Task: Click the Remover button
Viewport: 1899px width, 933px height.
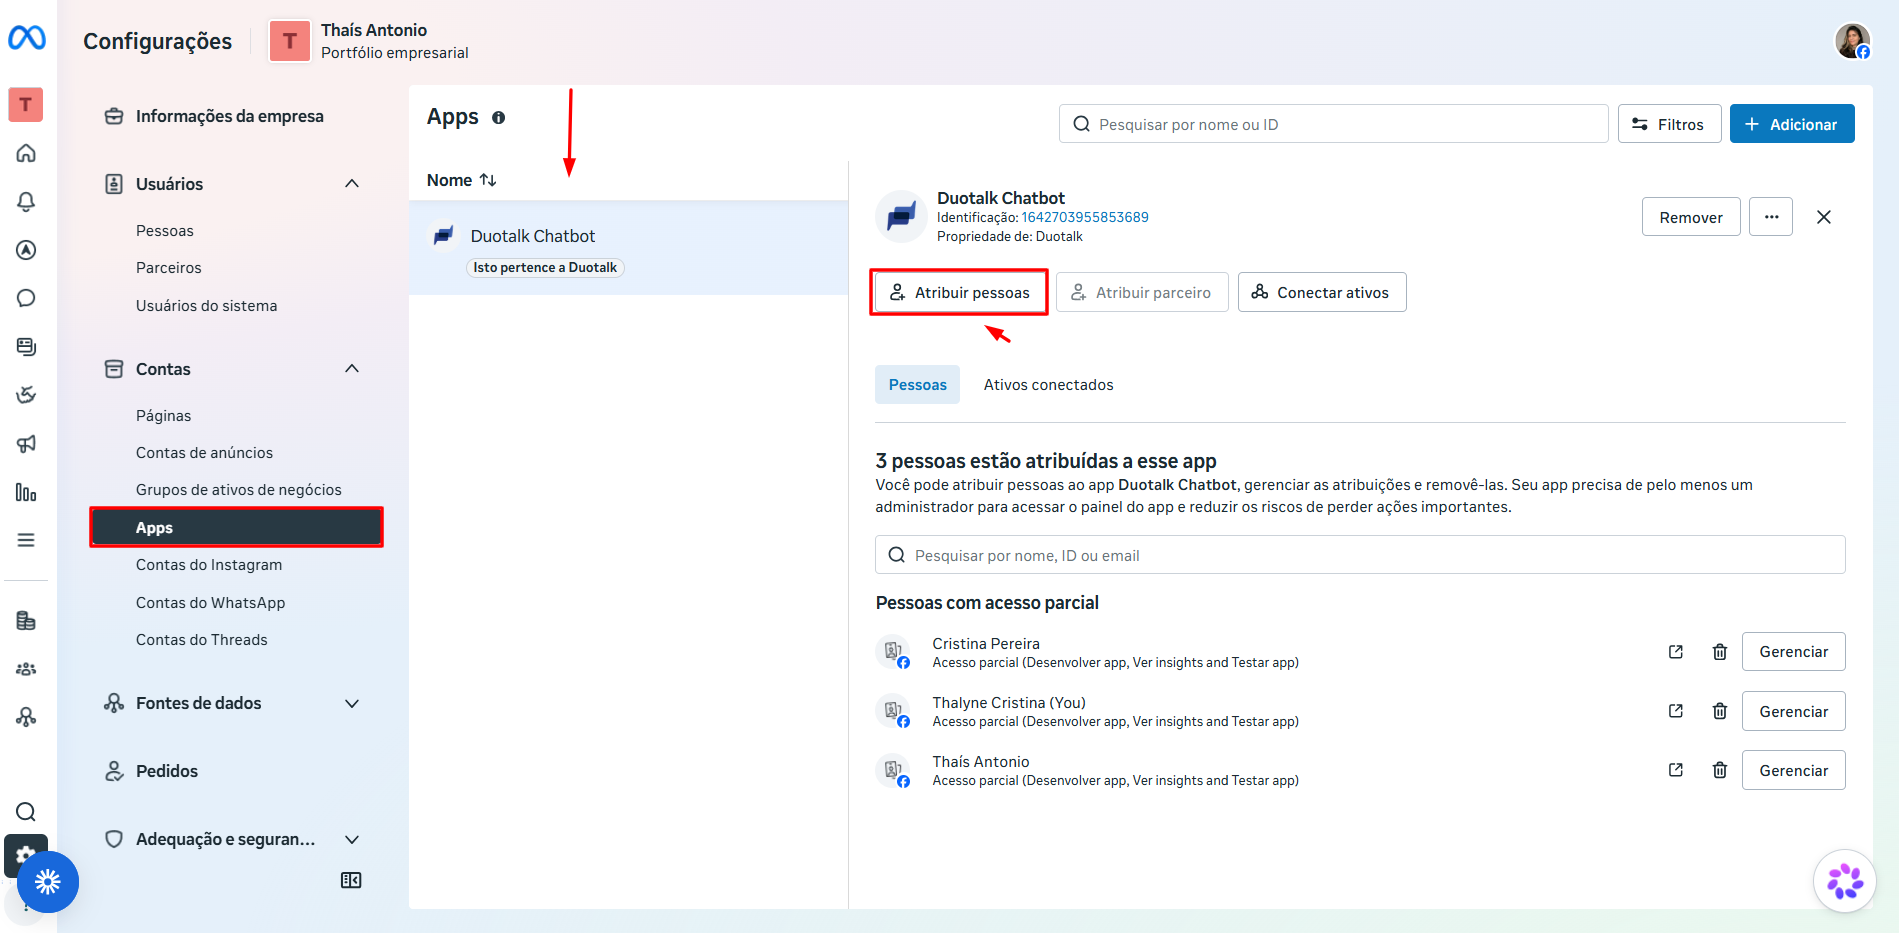Action: (1691, 217)
